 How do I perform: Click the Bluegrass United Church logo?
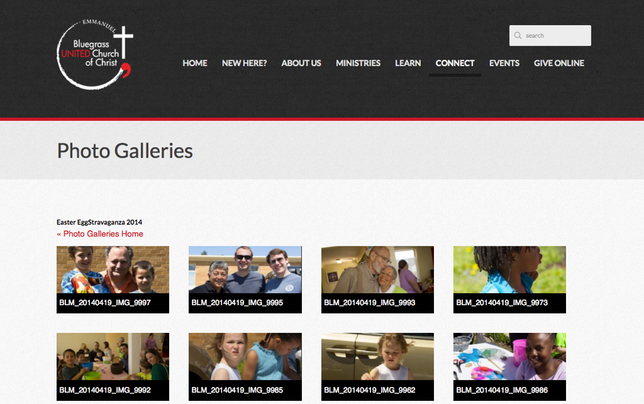coord(95,54)
